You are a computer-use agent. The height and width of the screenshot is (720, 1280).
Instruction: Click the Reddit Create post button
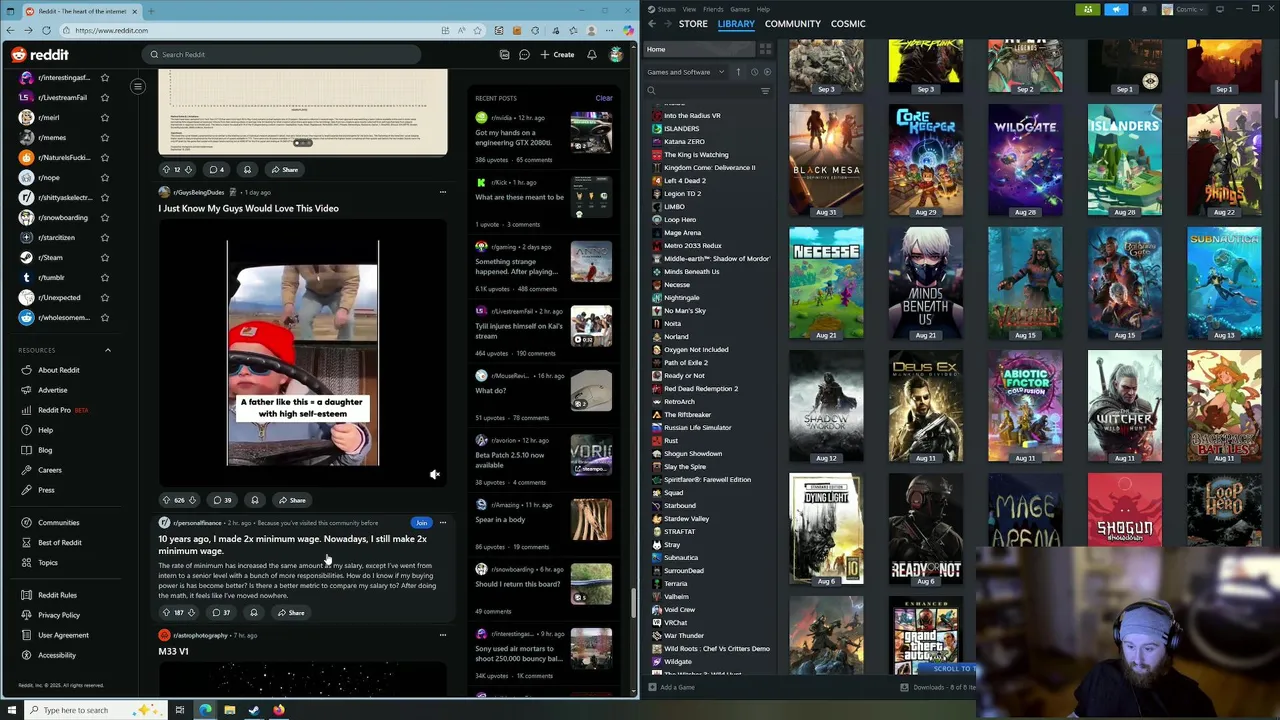click(558, 55)
